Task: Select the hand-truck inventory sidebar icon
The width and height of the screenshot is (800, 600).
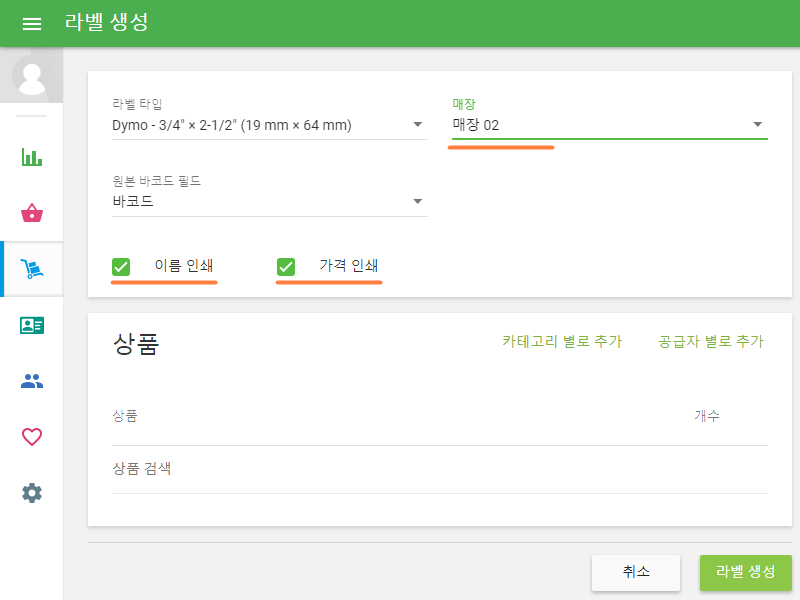Action: point(32,269)
